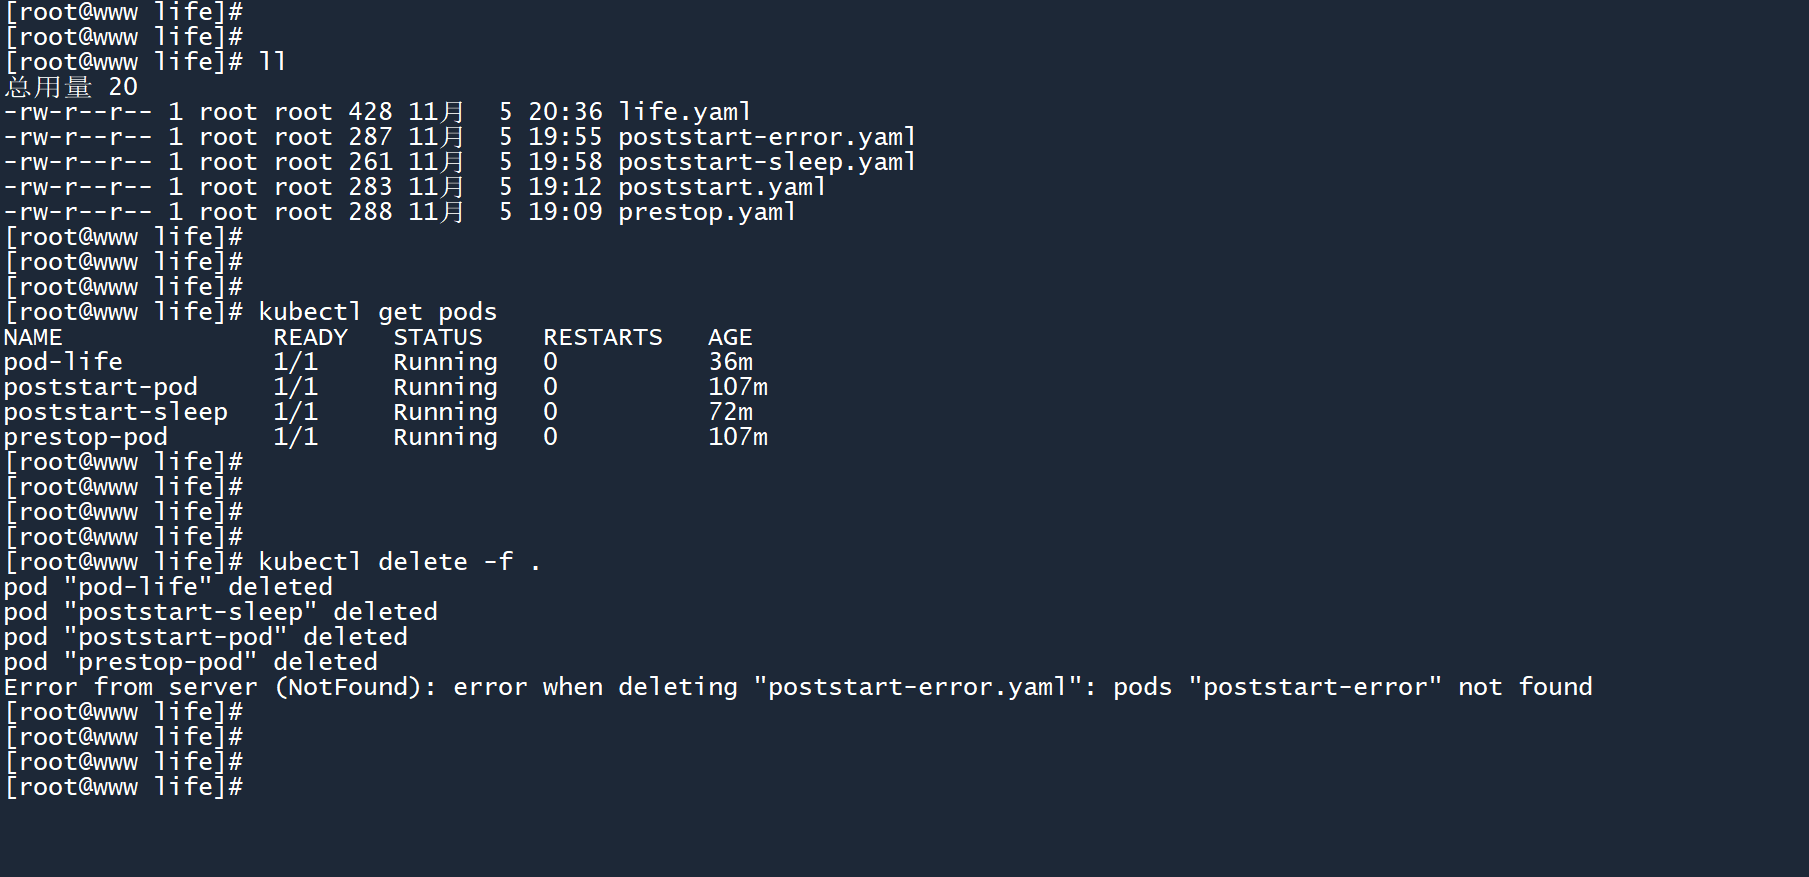Click the poststart-sleep name in pods table
Screen dimensions: 1809x877
point(115,412)
